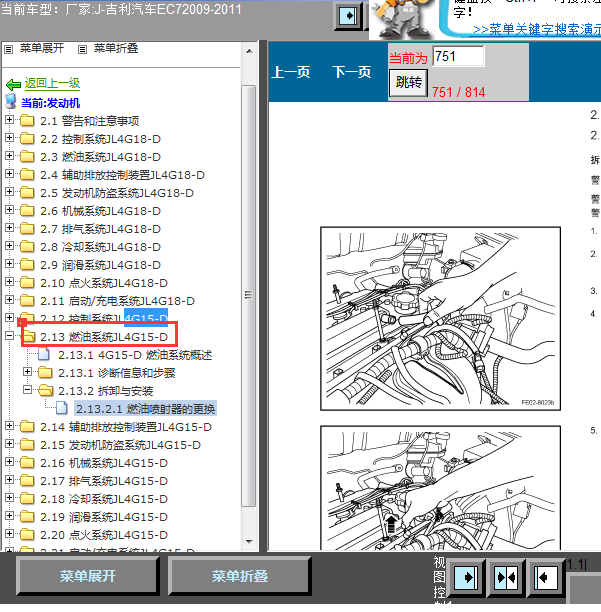Click the bottom 菜单折叠 button
The image size is (601, 612).
click(240, 576)
